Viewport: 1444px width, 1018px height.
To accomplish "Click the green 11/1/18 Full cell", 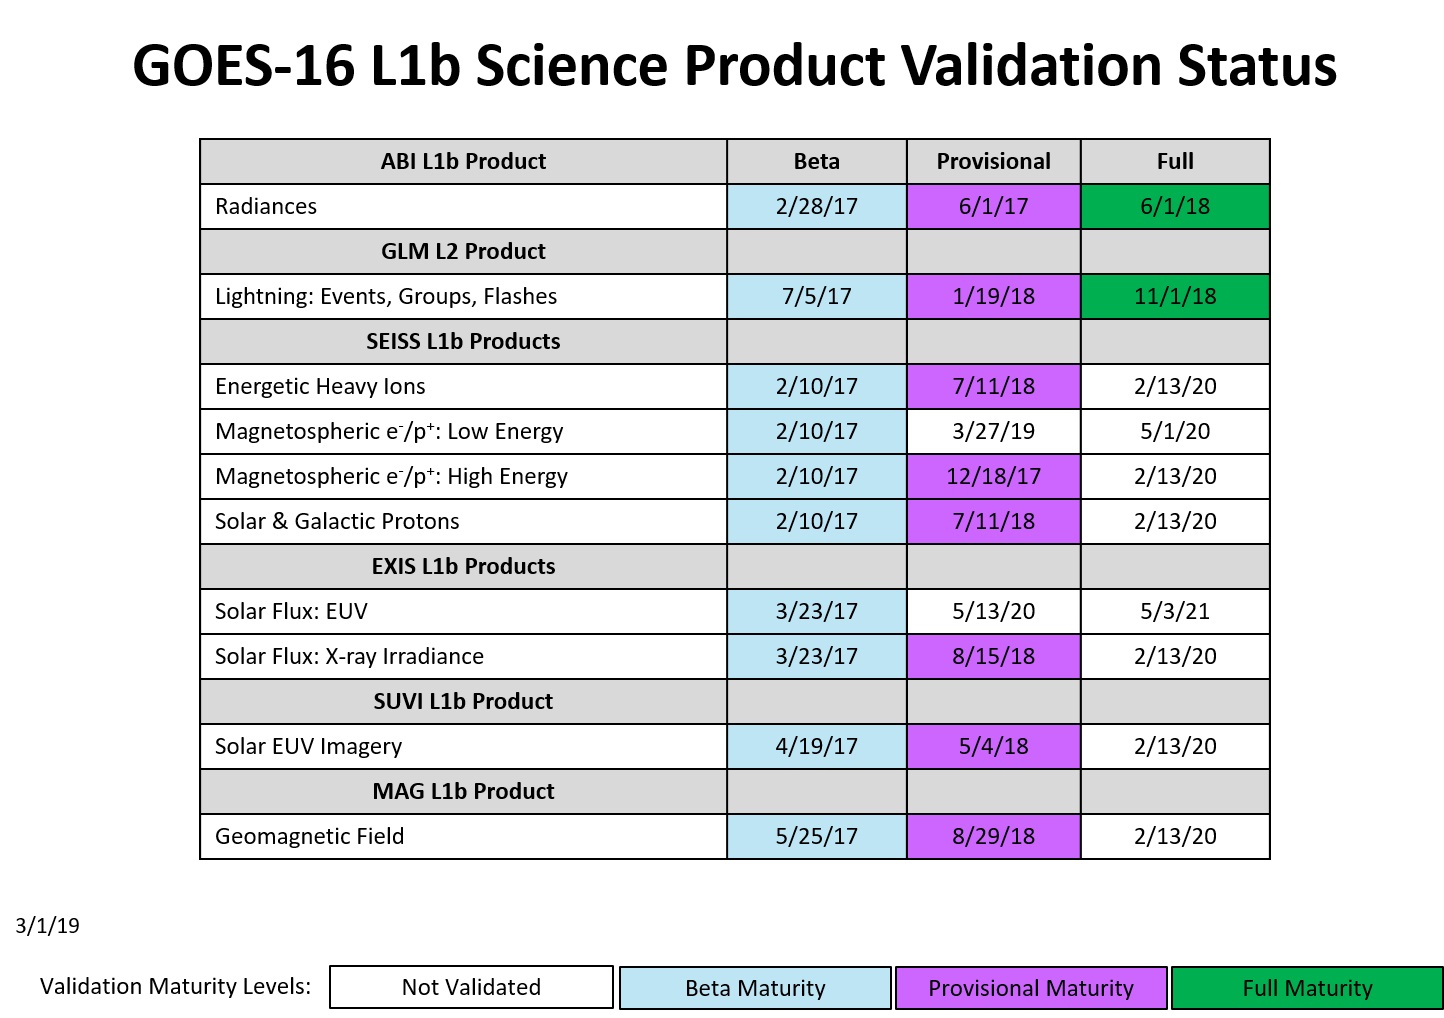I will point(1175,297).
